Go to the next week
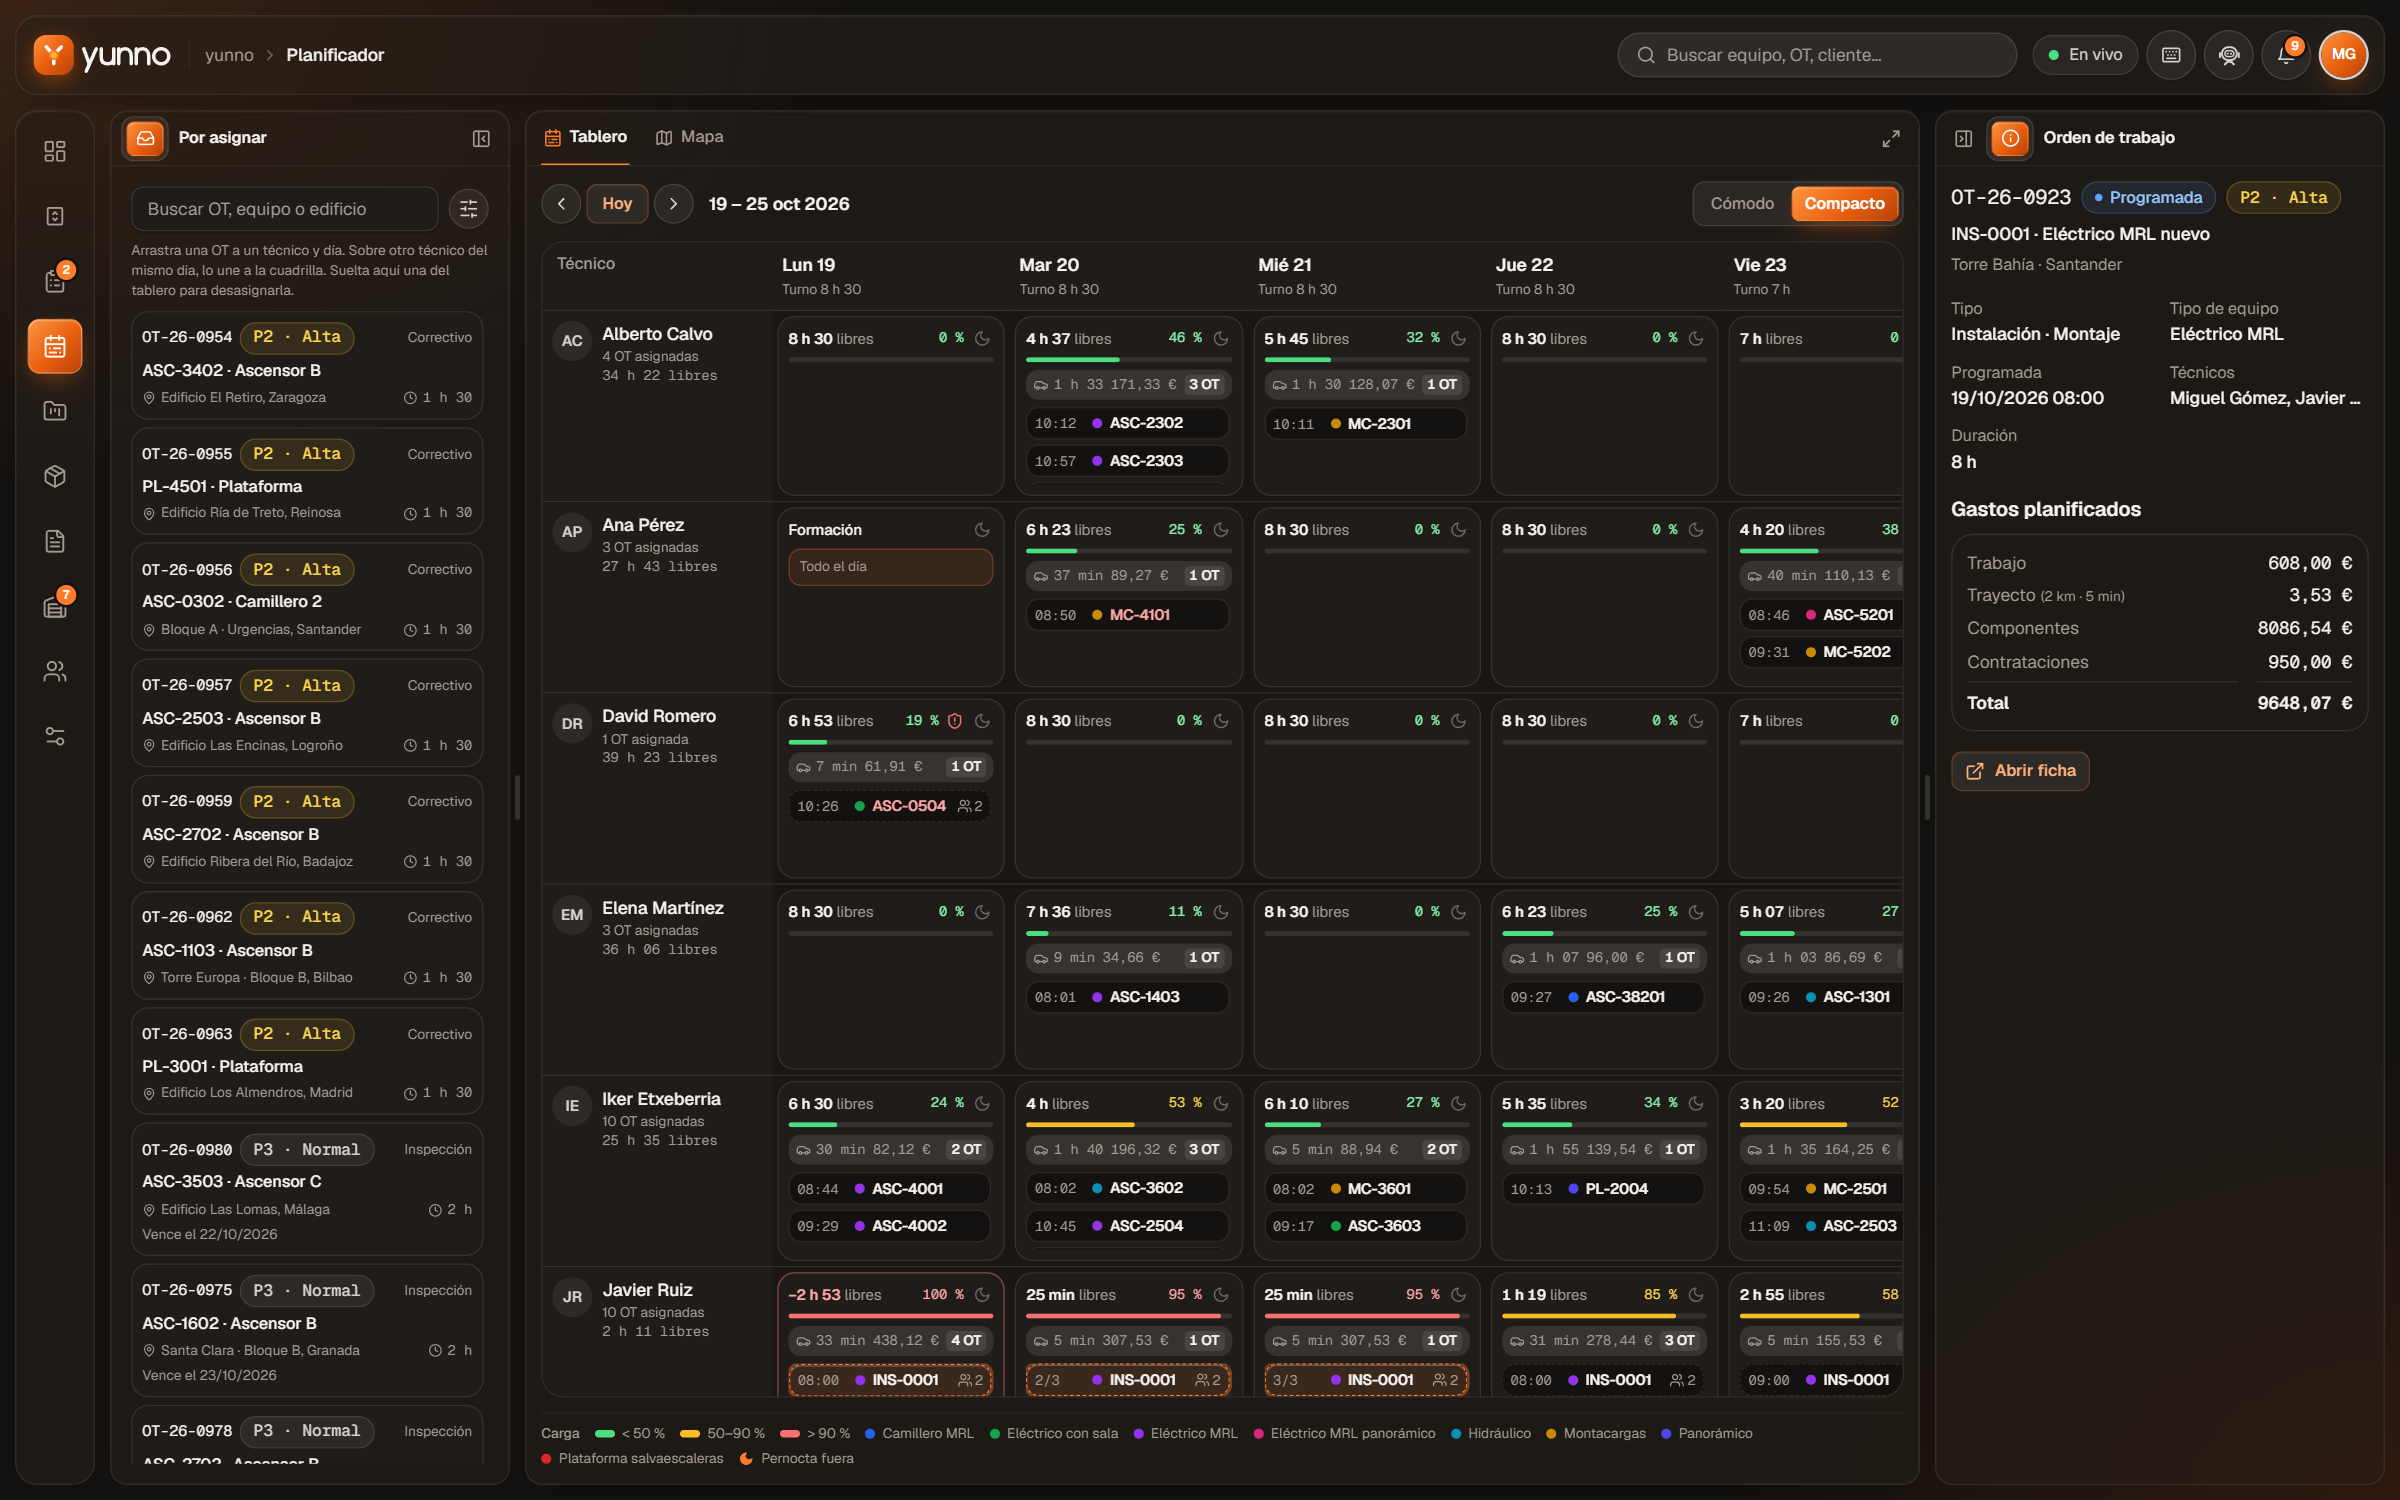This screenshot has width=2400, height=1500. coord(674,204)
